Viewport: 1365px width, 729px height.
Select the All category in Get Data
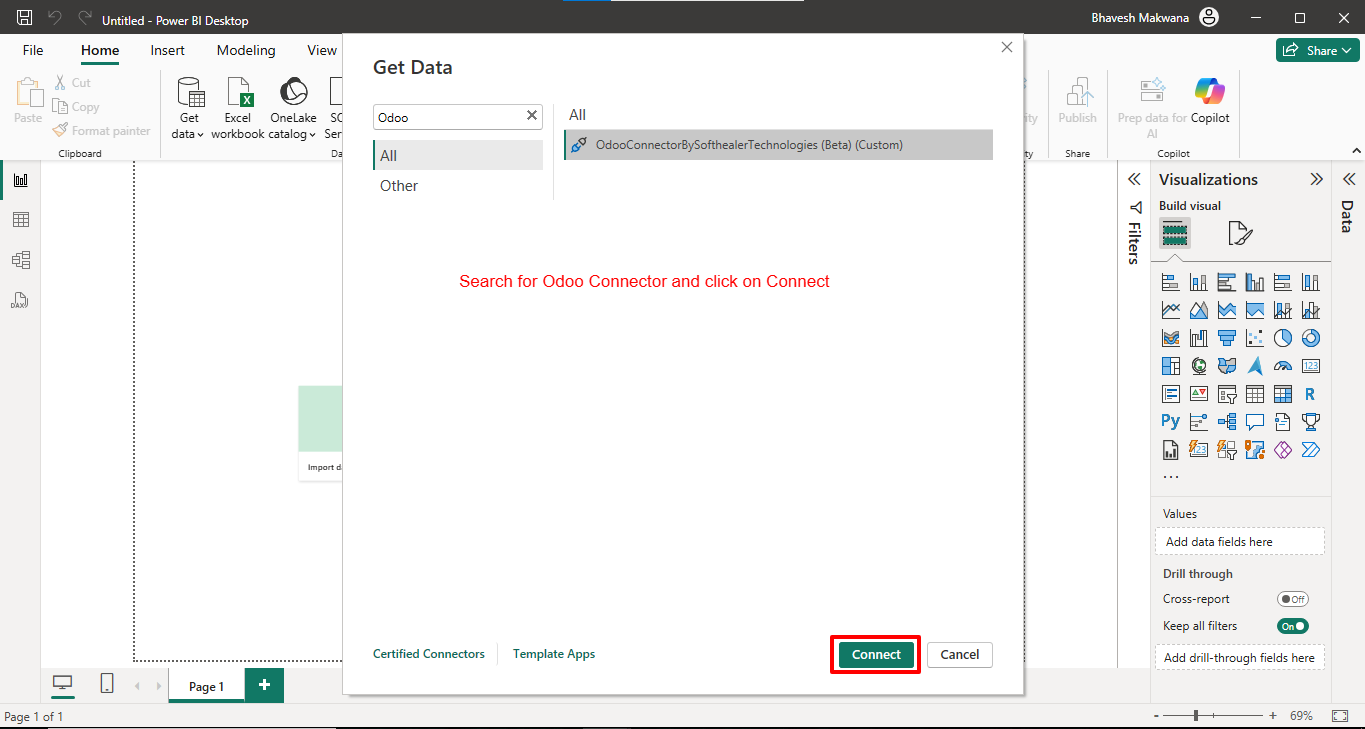(x=458, y=155)
